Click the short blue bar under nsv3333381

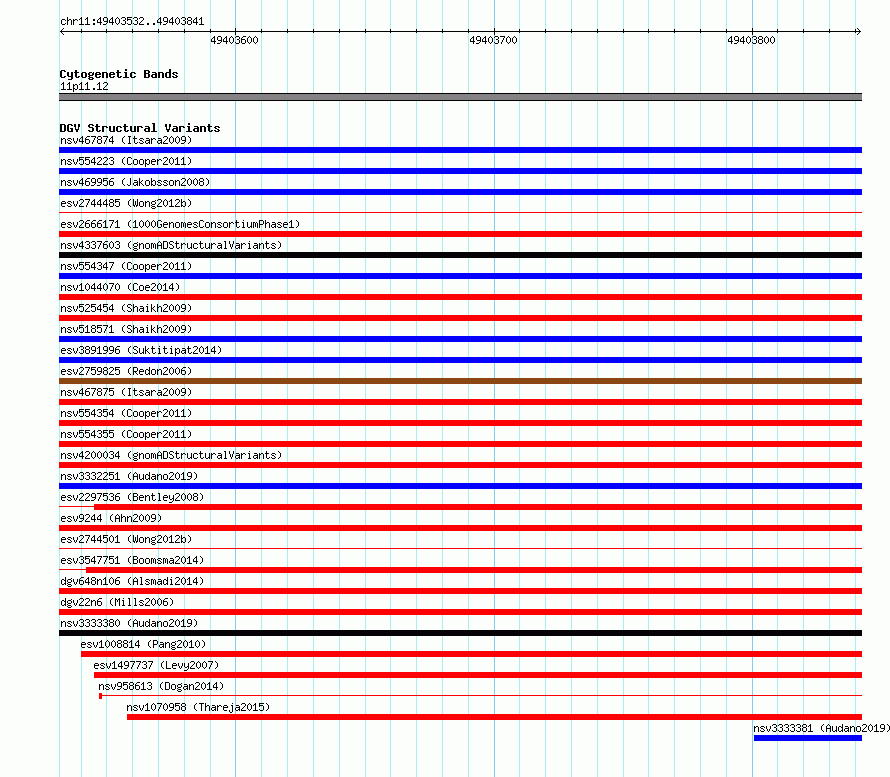[x=808, y=738]
